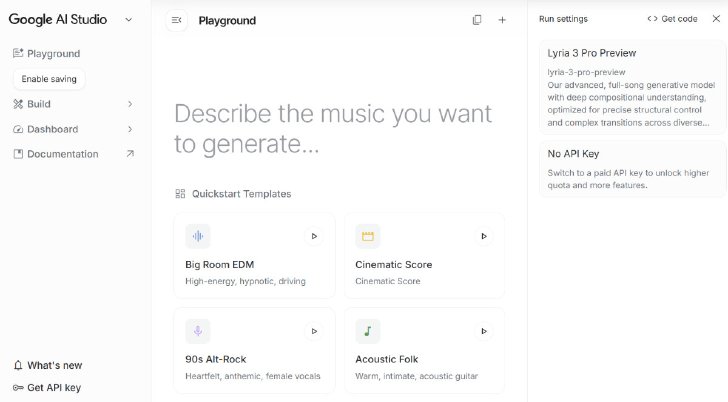Play the Big Room EDM template preview
Screen dimensions: 728x402
pos(314,236)
